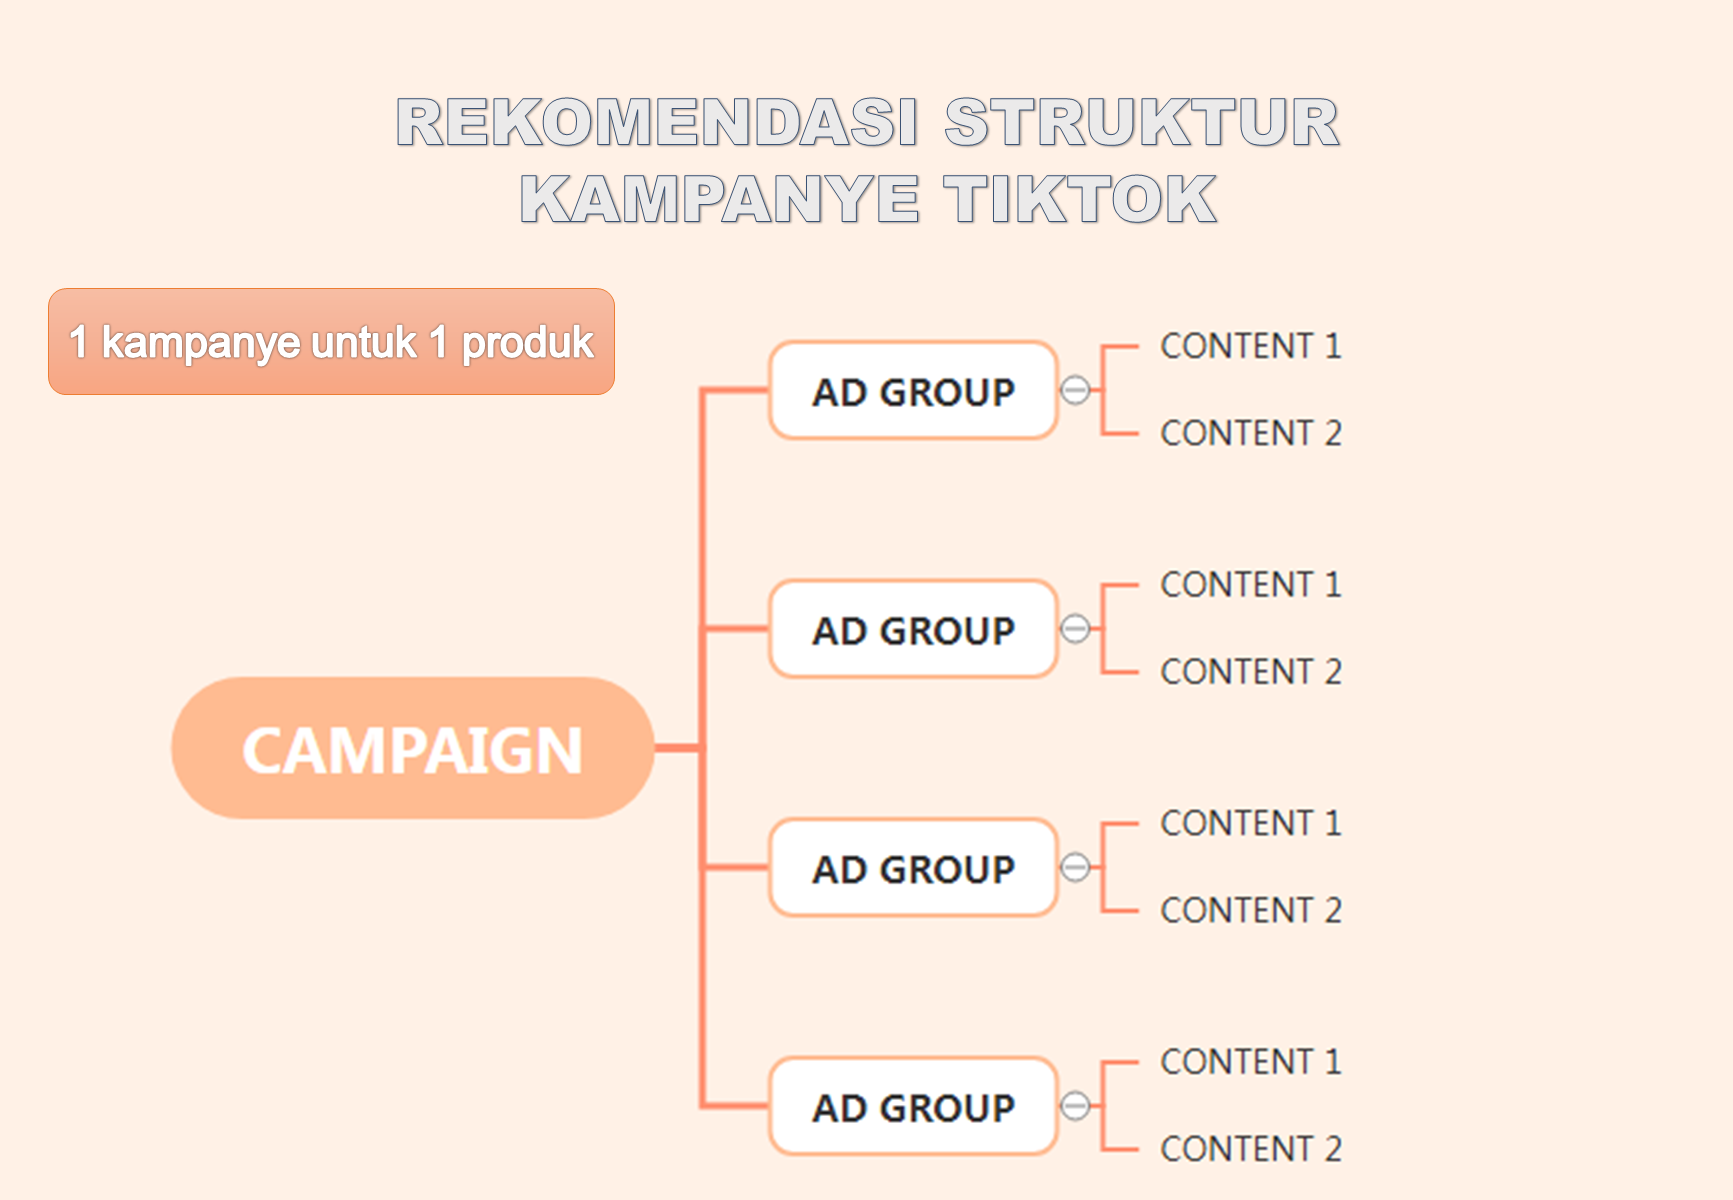Collapse the first AD GROUP branch
The image size is (1733, 1200).
click(x=1075, y=390)
